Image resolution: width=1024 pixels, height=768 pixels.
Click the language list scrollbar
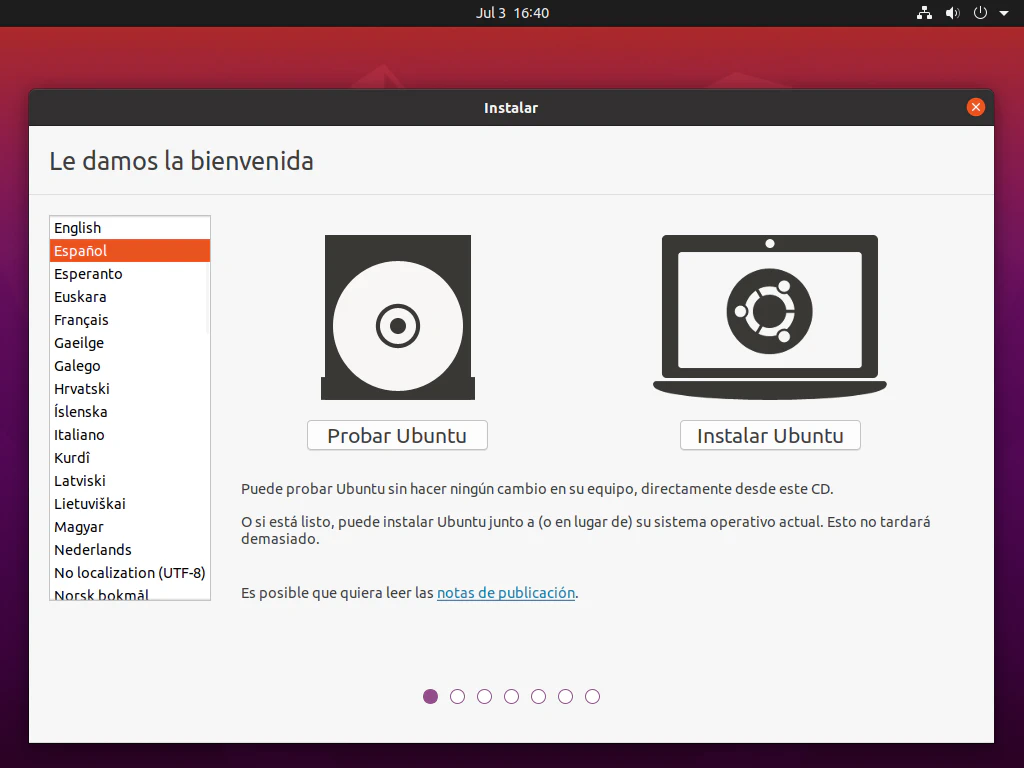pyautogui.click(x=208, y=300)
